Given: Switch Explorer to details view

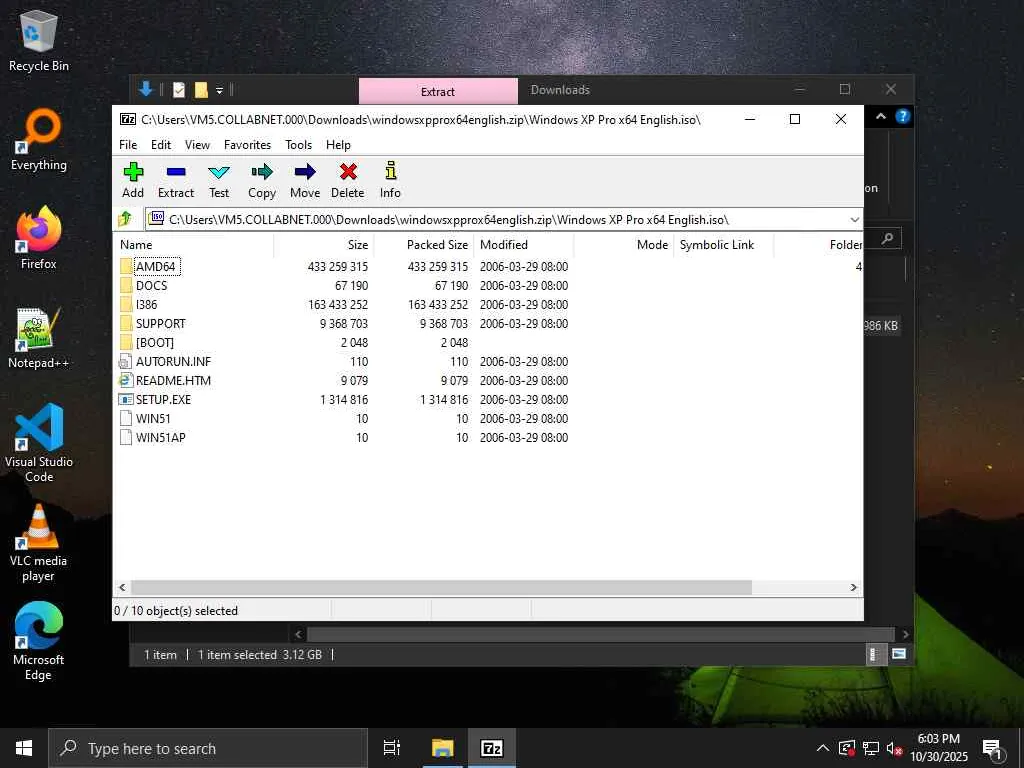Looking at the screenshot, I should (875, 654).
